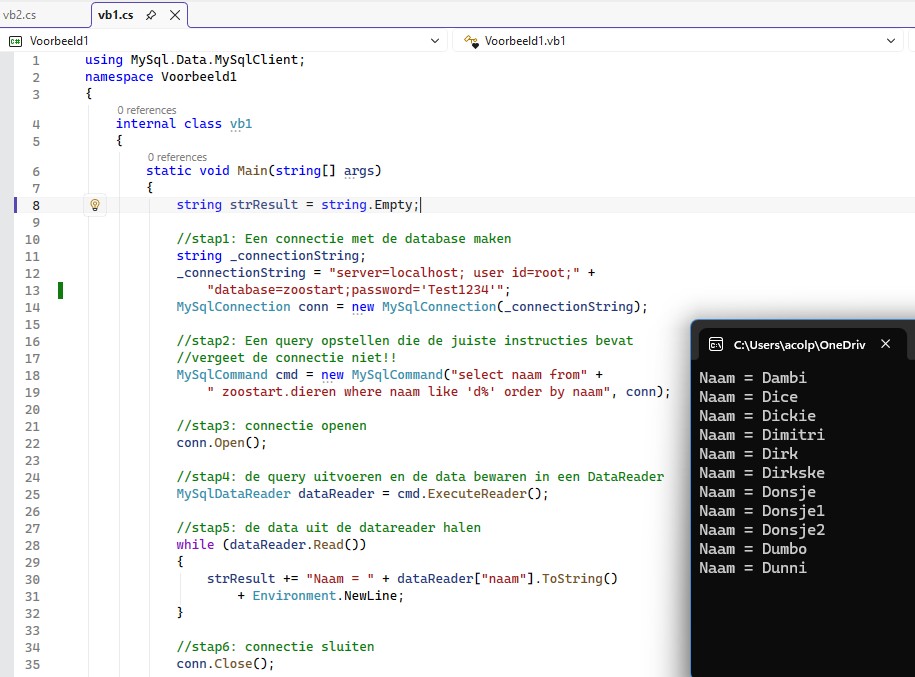Click line number 8 in the gutter
This screenshot has height=677, width=915.
tap(36, 205)
